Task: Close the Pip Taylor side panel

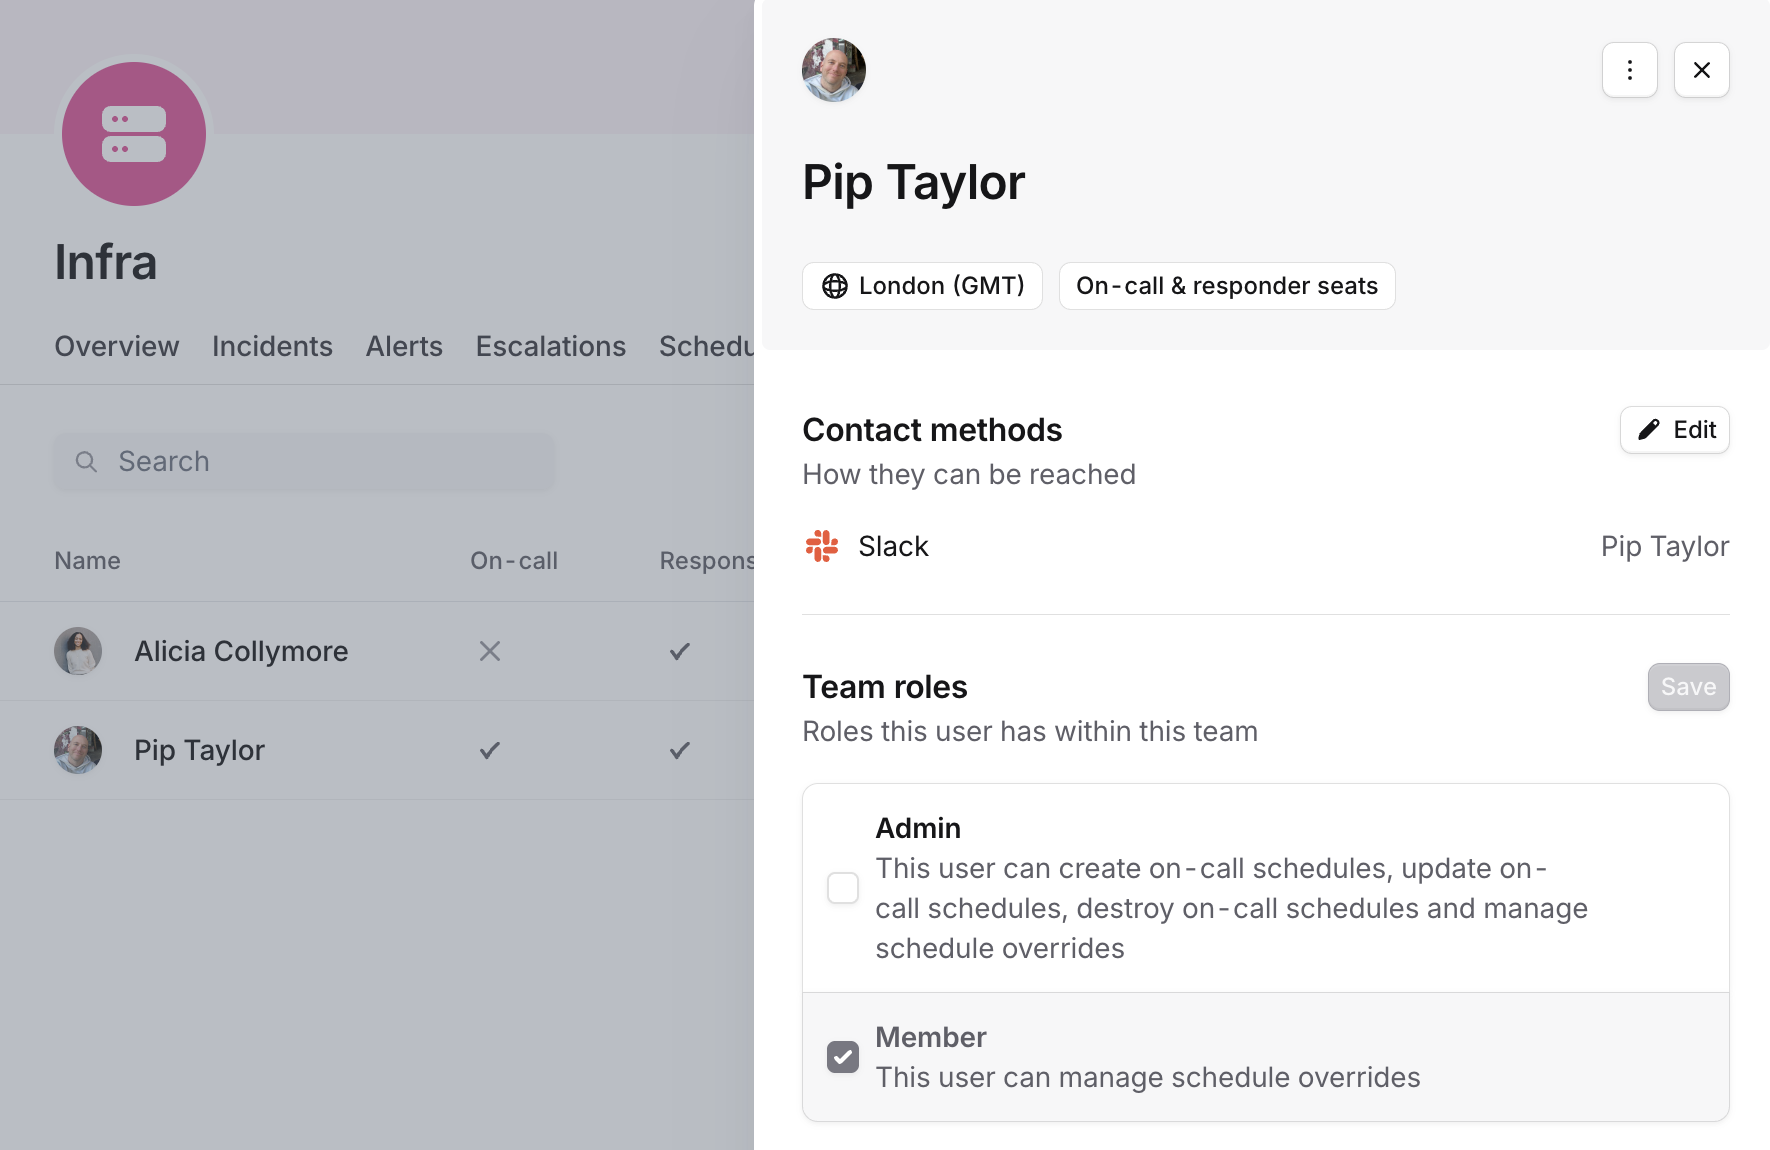Action: pyautogui.click(x=1701, y=70)
